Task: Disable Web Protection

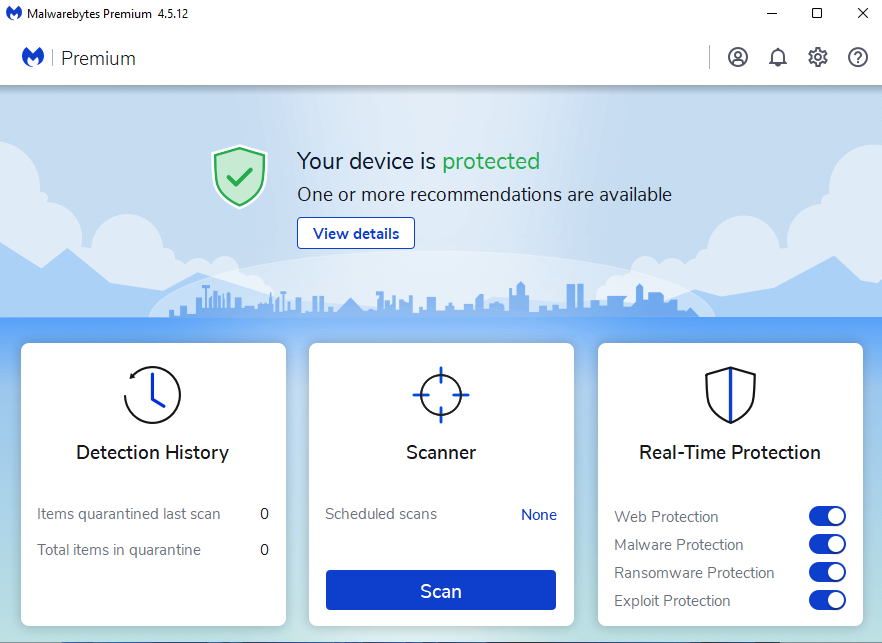Action: click(x=827, y=516)
